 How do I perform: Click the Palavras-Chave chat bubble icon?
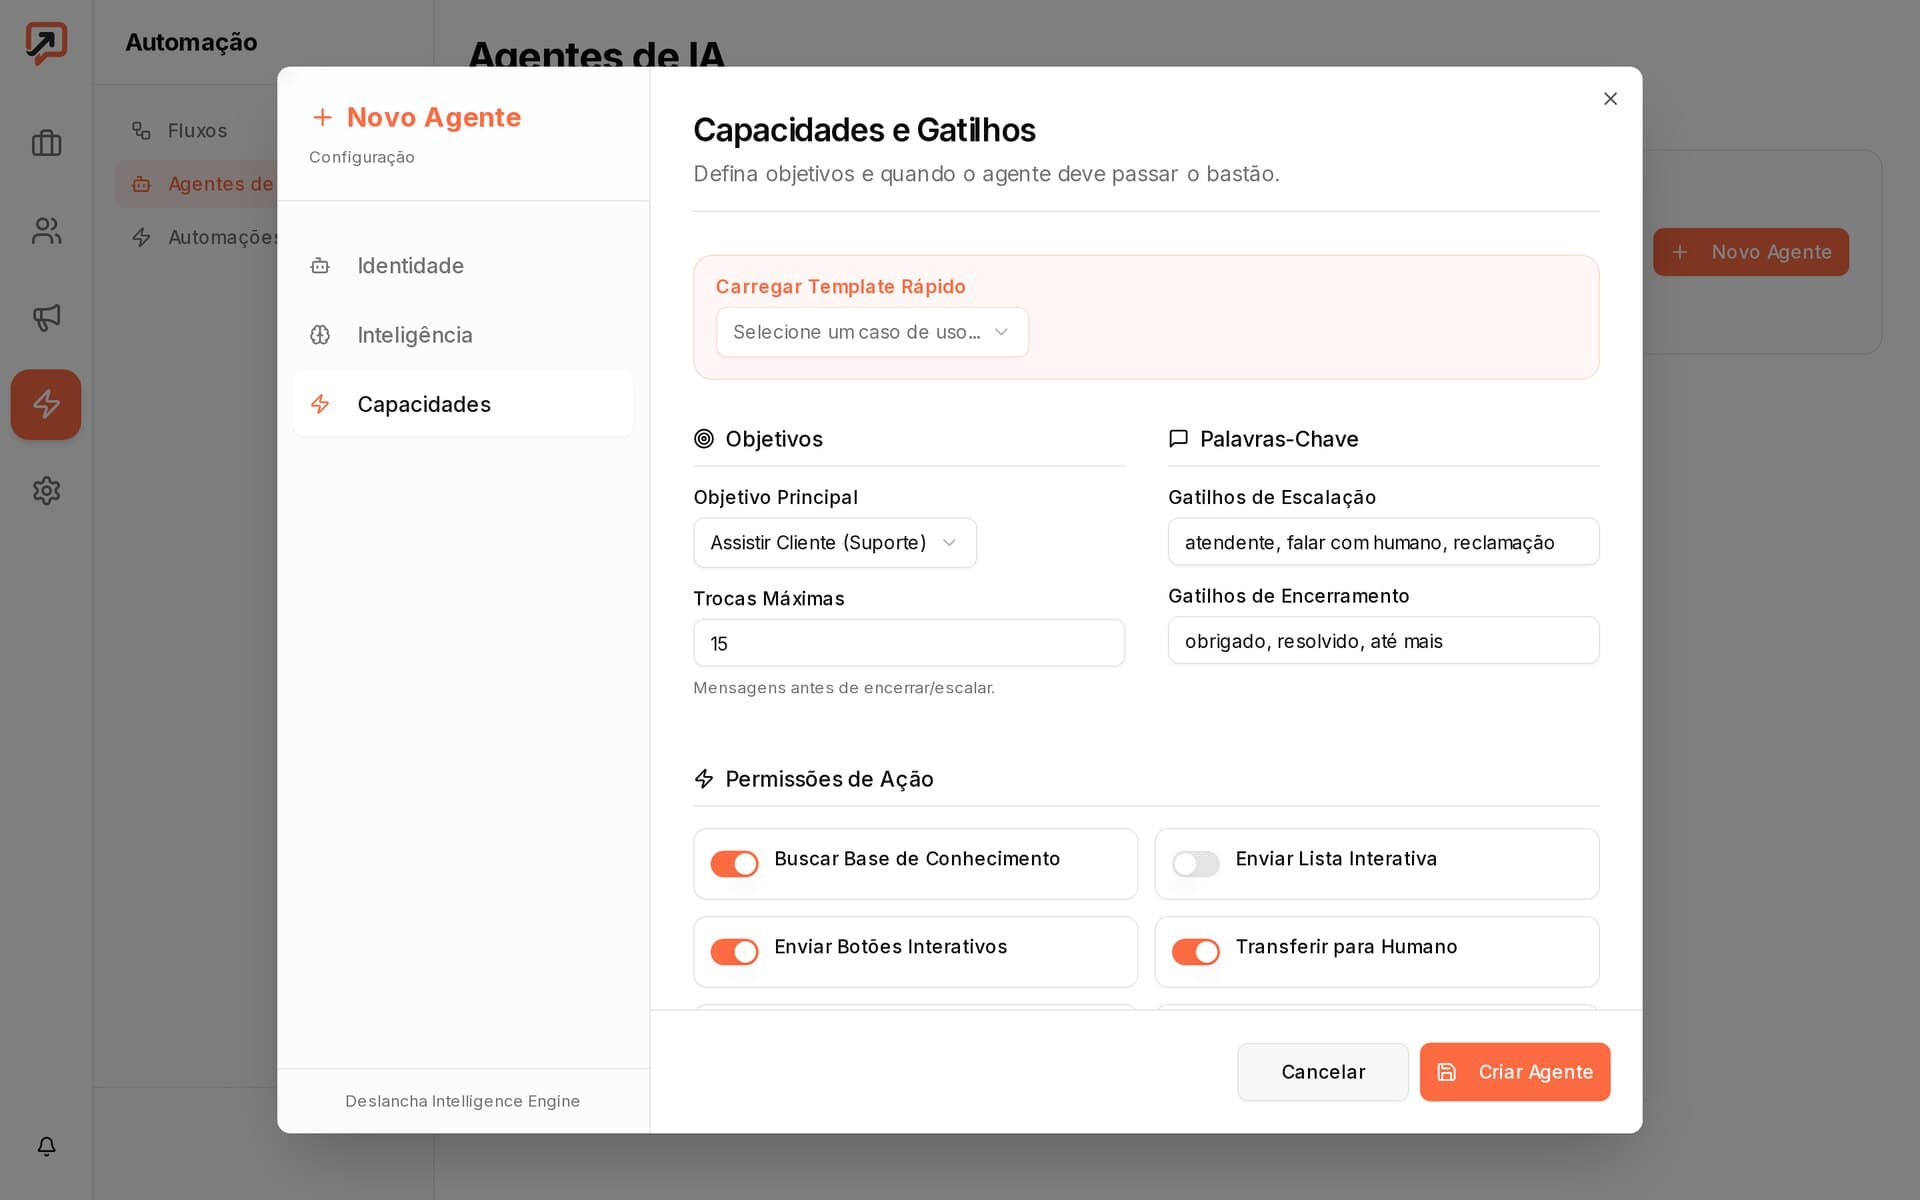click(1179, 439)
